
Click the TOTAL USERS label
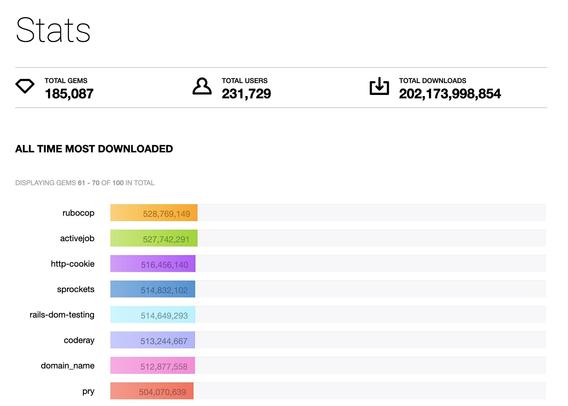pos(245,80)
